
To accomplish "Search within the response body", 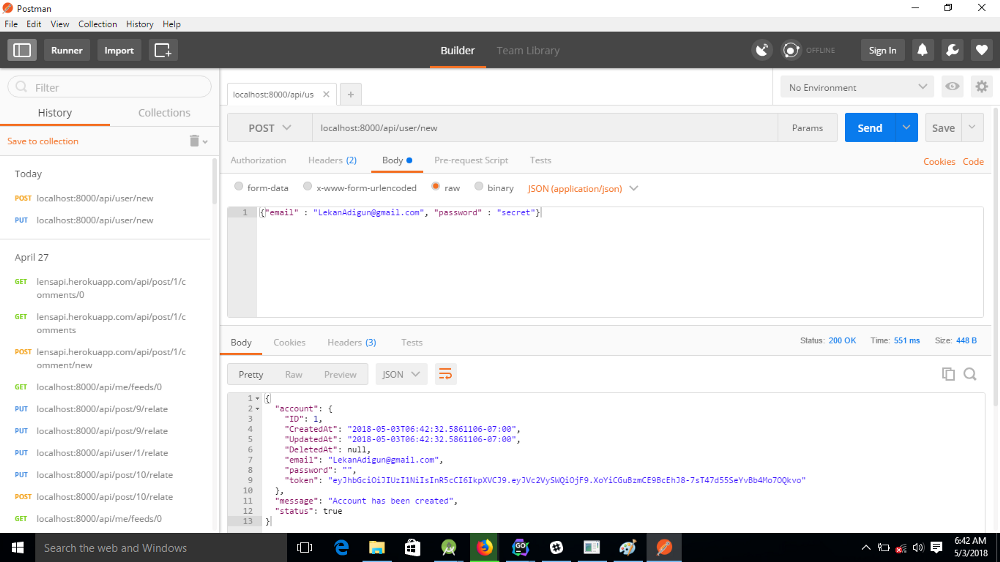I will point(970,374).
